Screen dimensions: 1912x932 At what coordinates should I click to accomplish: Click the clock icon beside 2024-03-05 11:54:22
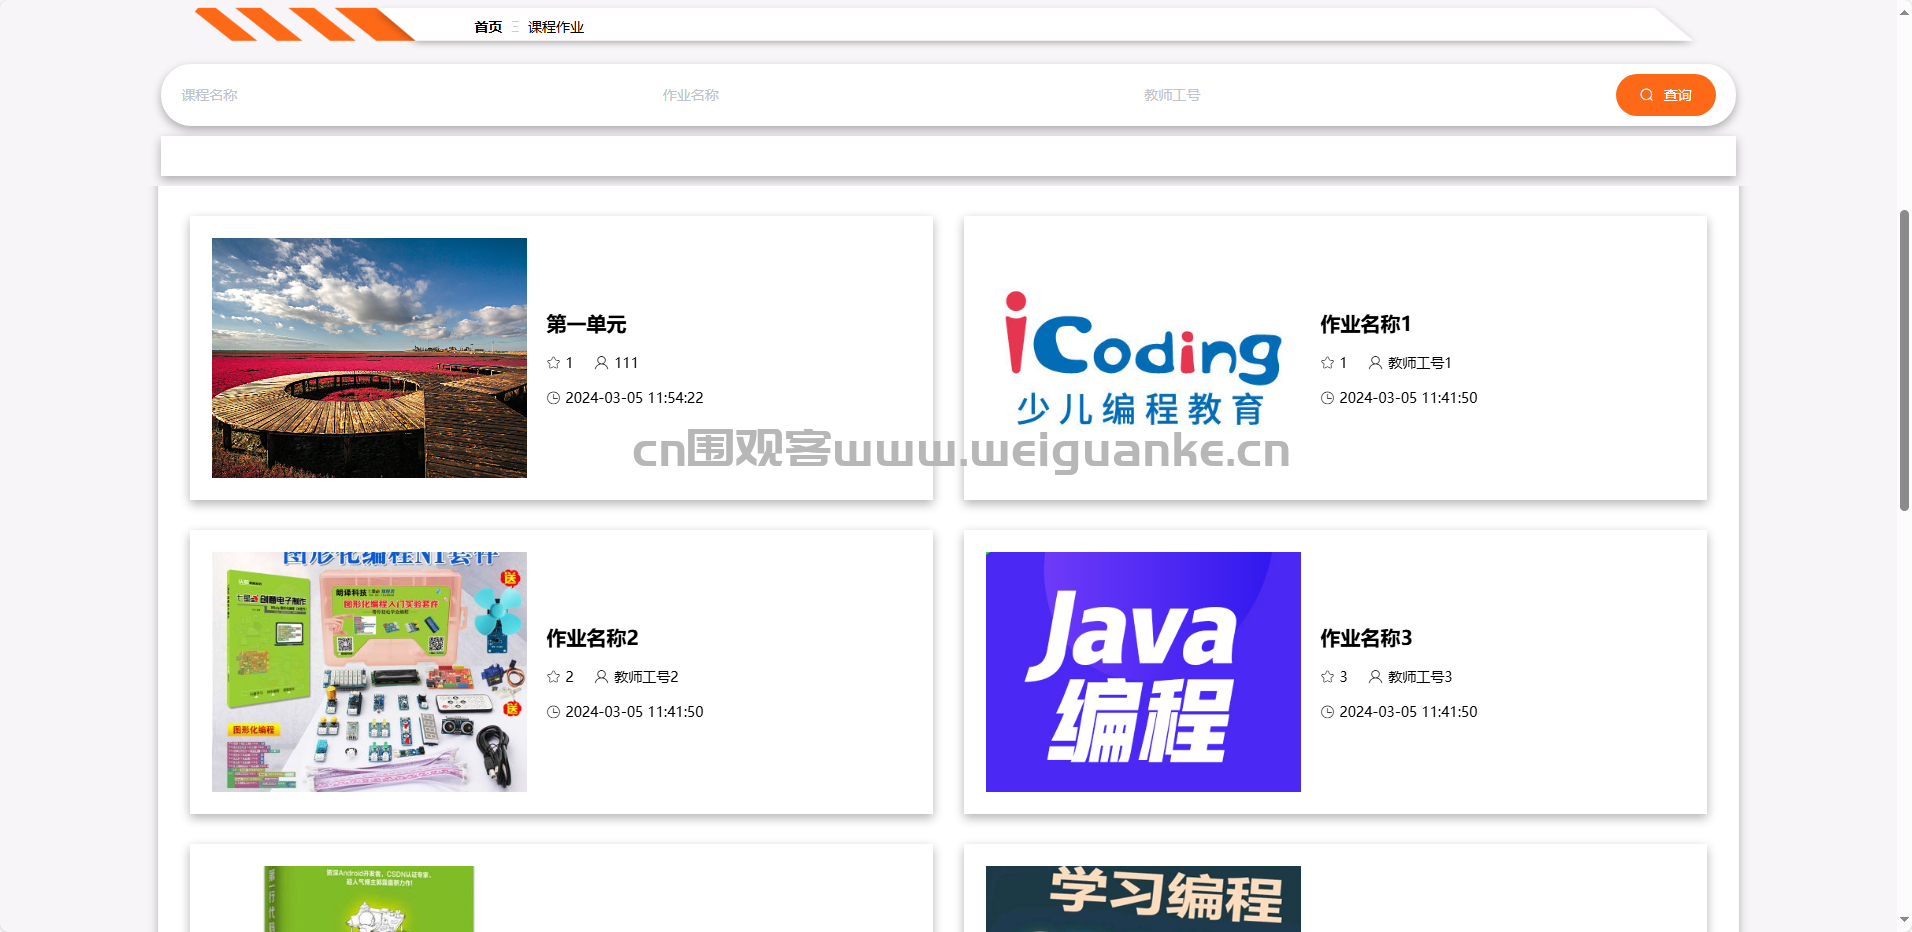coord(553,398)
